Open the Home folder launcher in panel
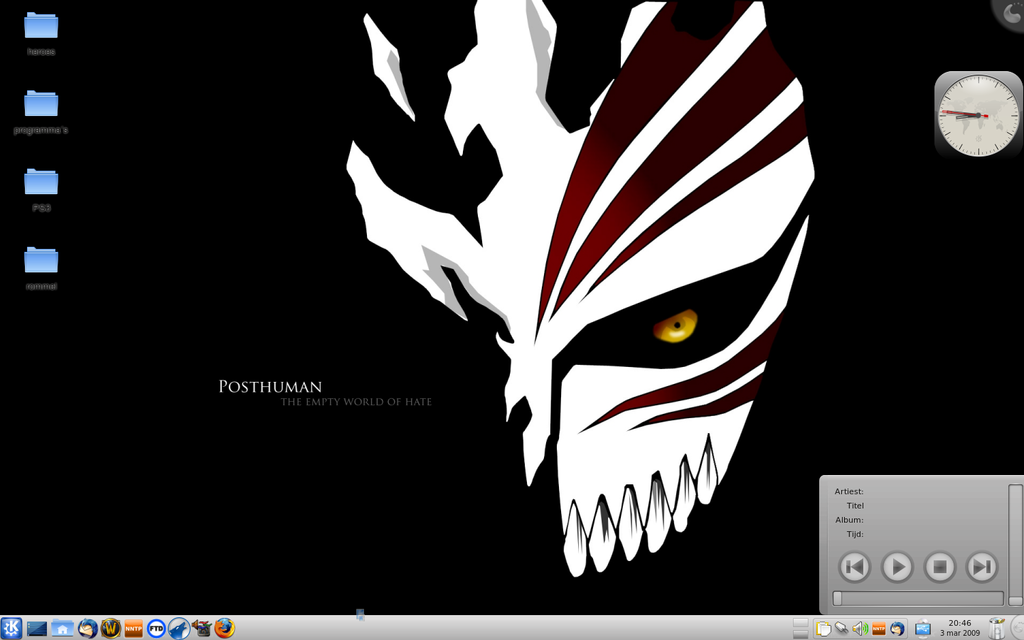Viewport: 1024px width, 640px height. (62, 628)
